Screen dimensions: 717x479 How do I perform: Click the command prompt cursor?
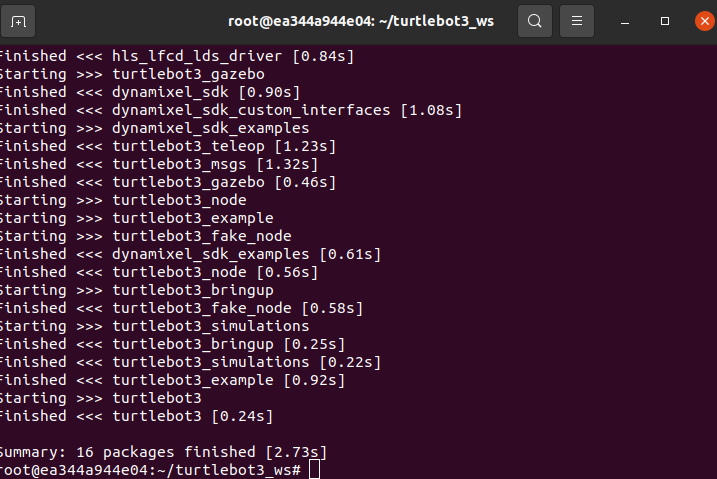(x=315, y=469)
